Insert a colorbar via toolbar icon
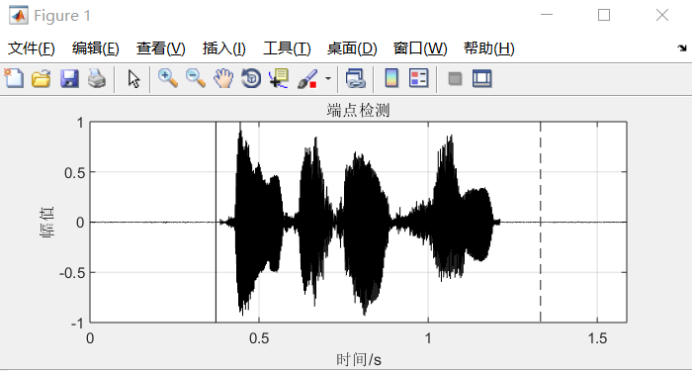The width and height of the screenshot is (692, 371). click(391, 79)
